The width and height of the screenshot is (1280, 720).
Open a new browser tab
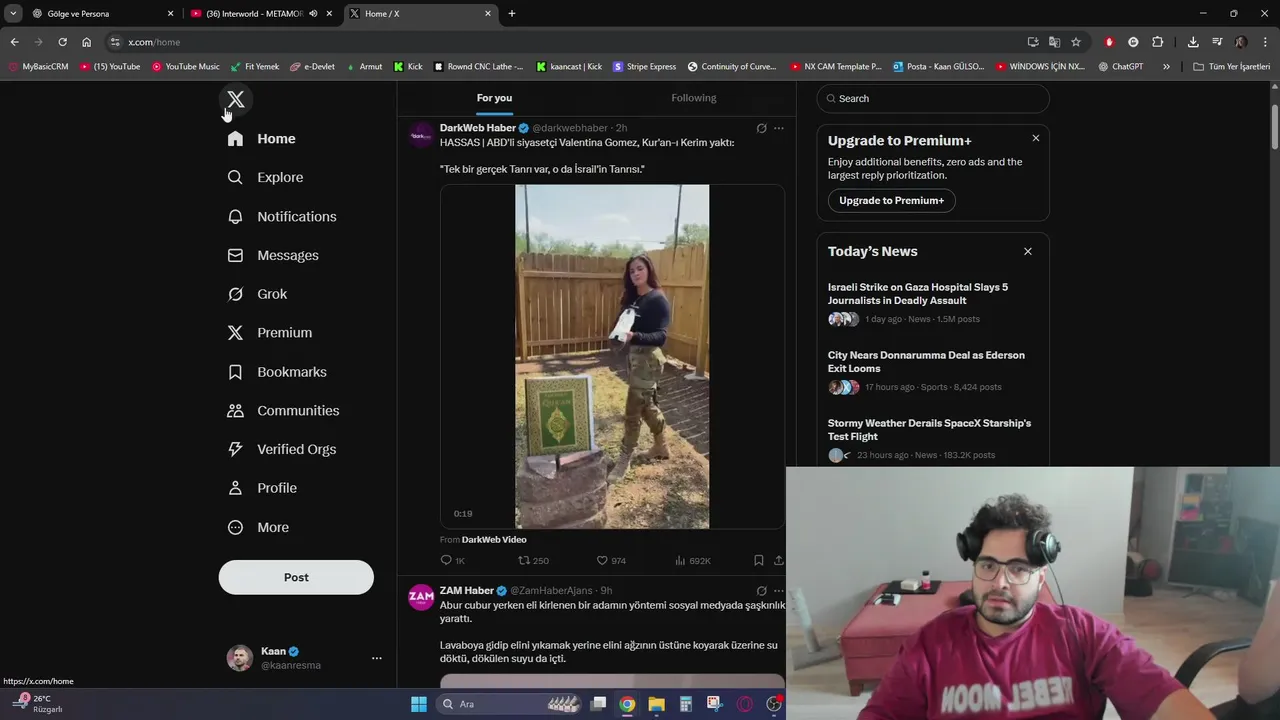pyautogui.click(x=512, y=14)
